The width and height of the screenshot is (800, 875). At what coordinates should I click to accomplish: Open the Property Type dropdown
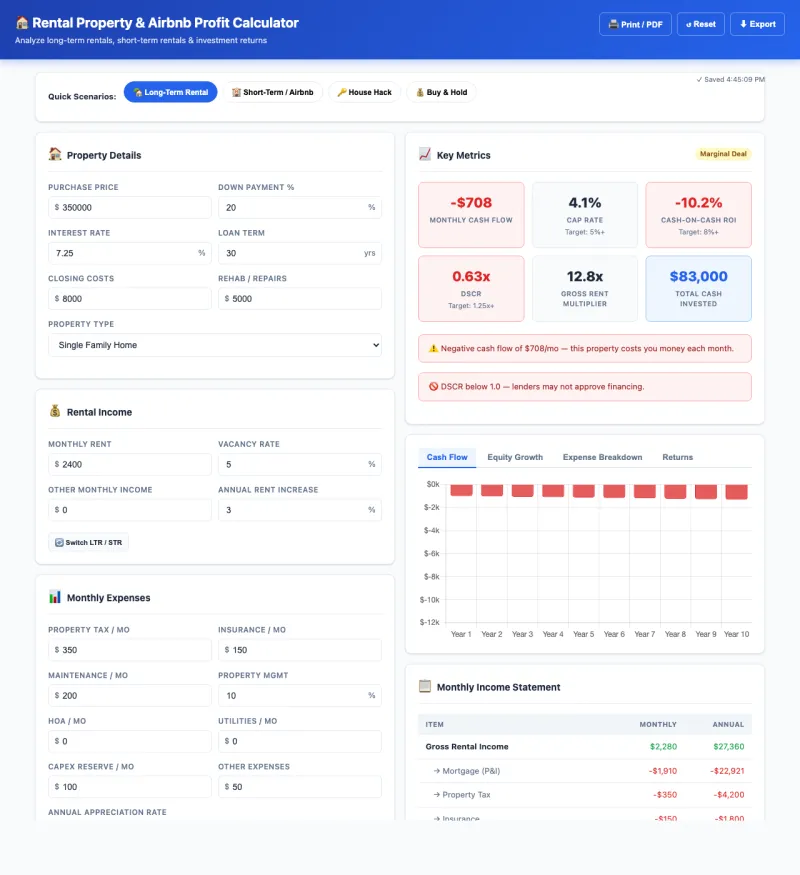point(215,345)
